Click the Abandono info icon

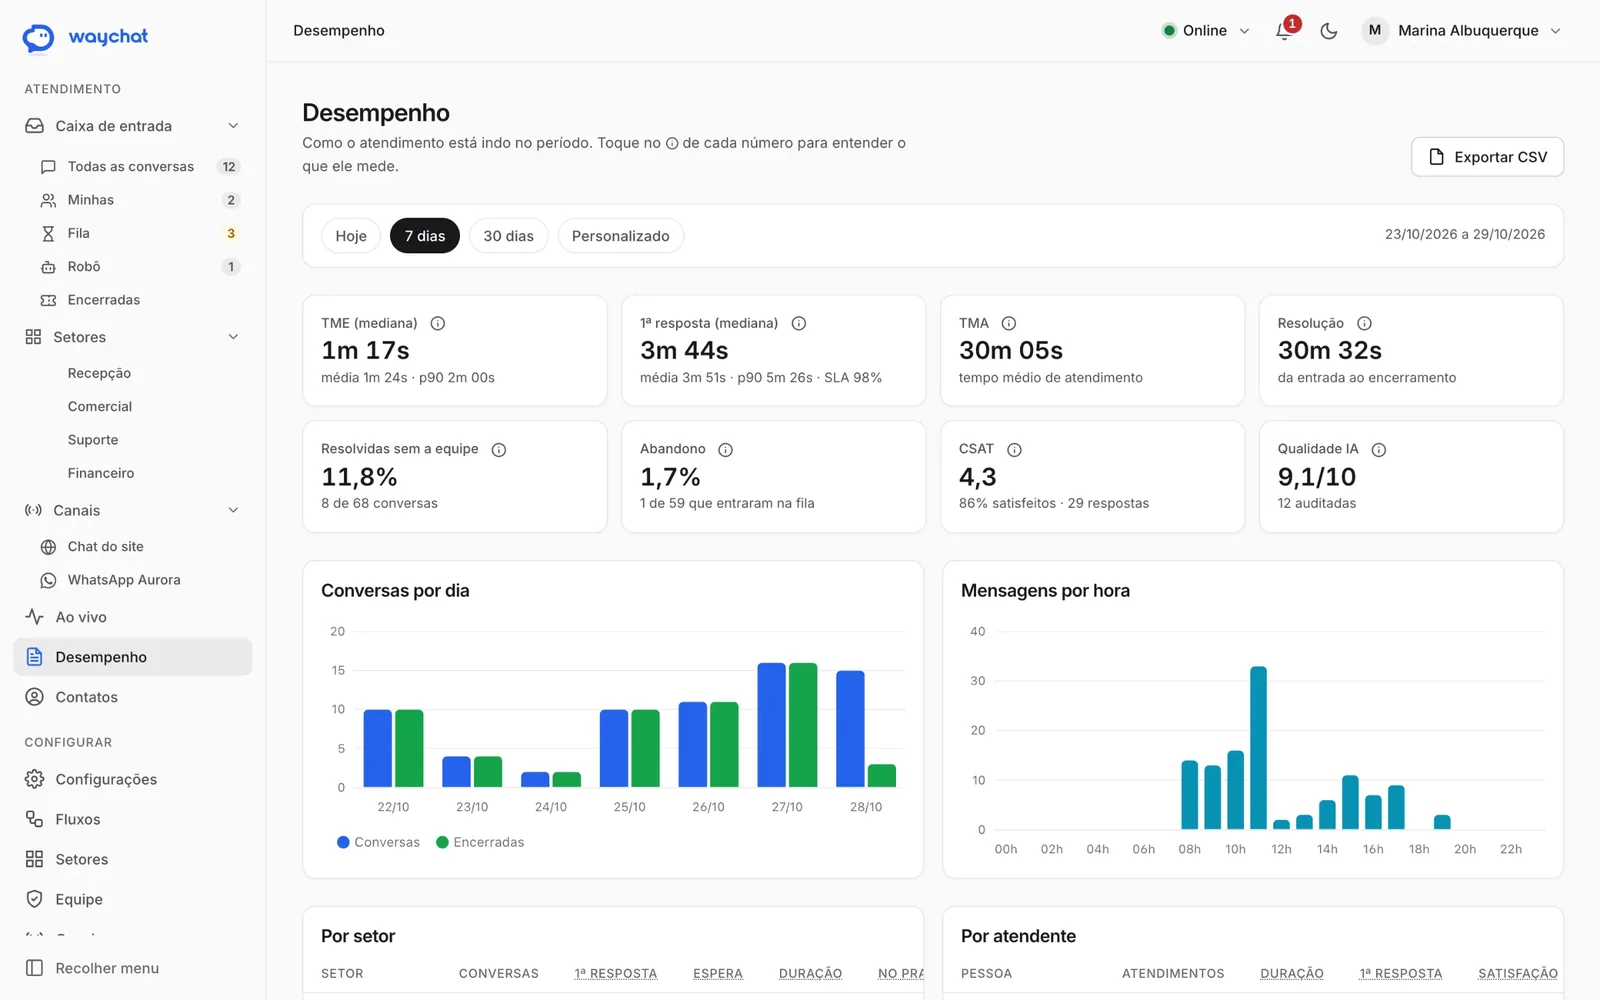[726, 450]
